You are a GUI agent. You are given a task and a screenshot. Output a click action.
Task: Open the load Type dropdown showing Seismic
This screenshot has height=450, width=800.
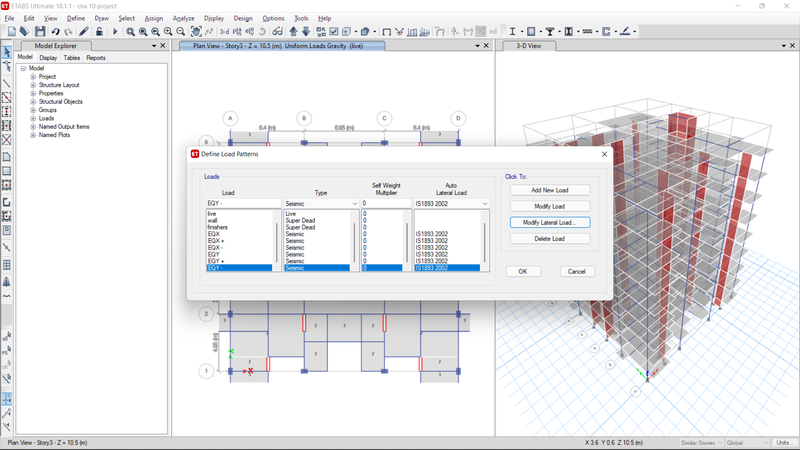pyautogui.click(x=354, y=204)
